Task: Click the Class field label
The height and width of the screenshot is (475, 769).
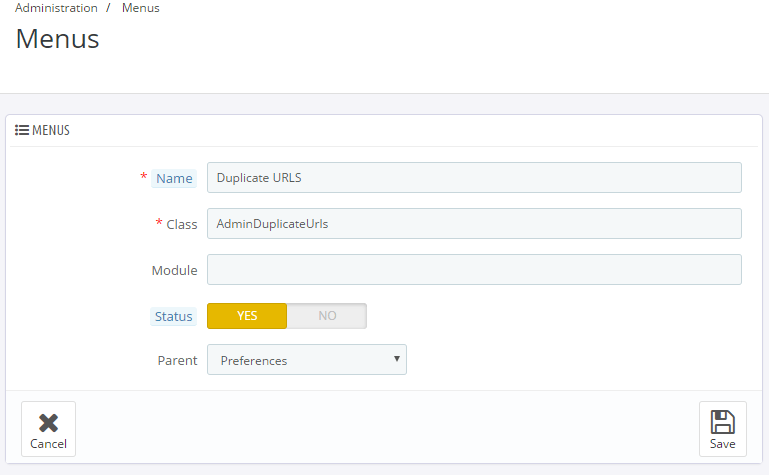Action: [x=182, y=225]
